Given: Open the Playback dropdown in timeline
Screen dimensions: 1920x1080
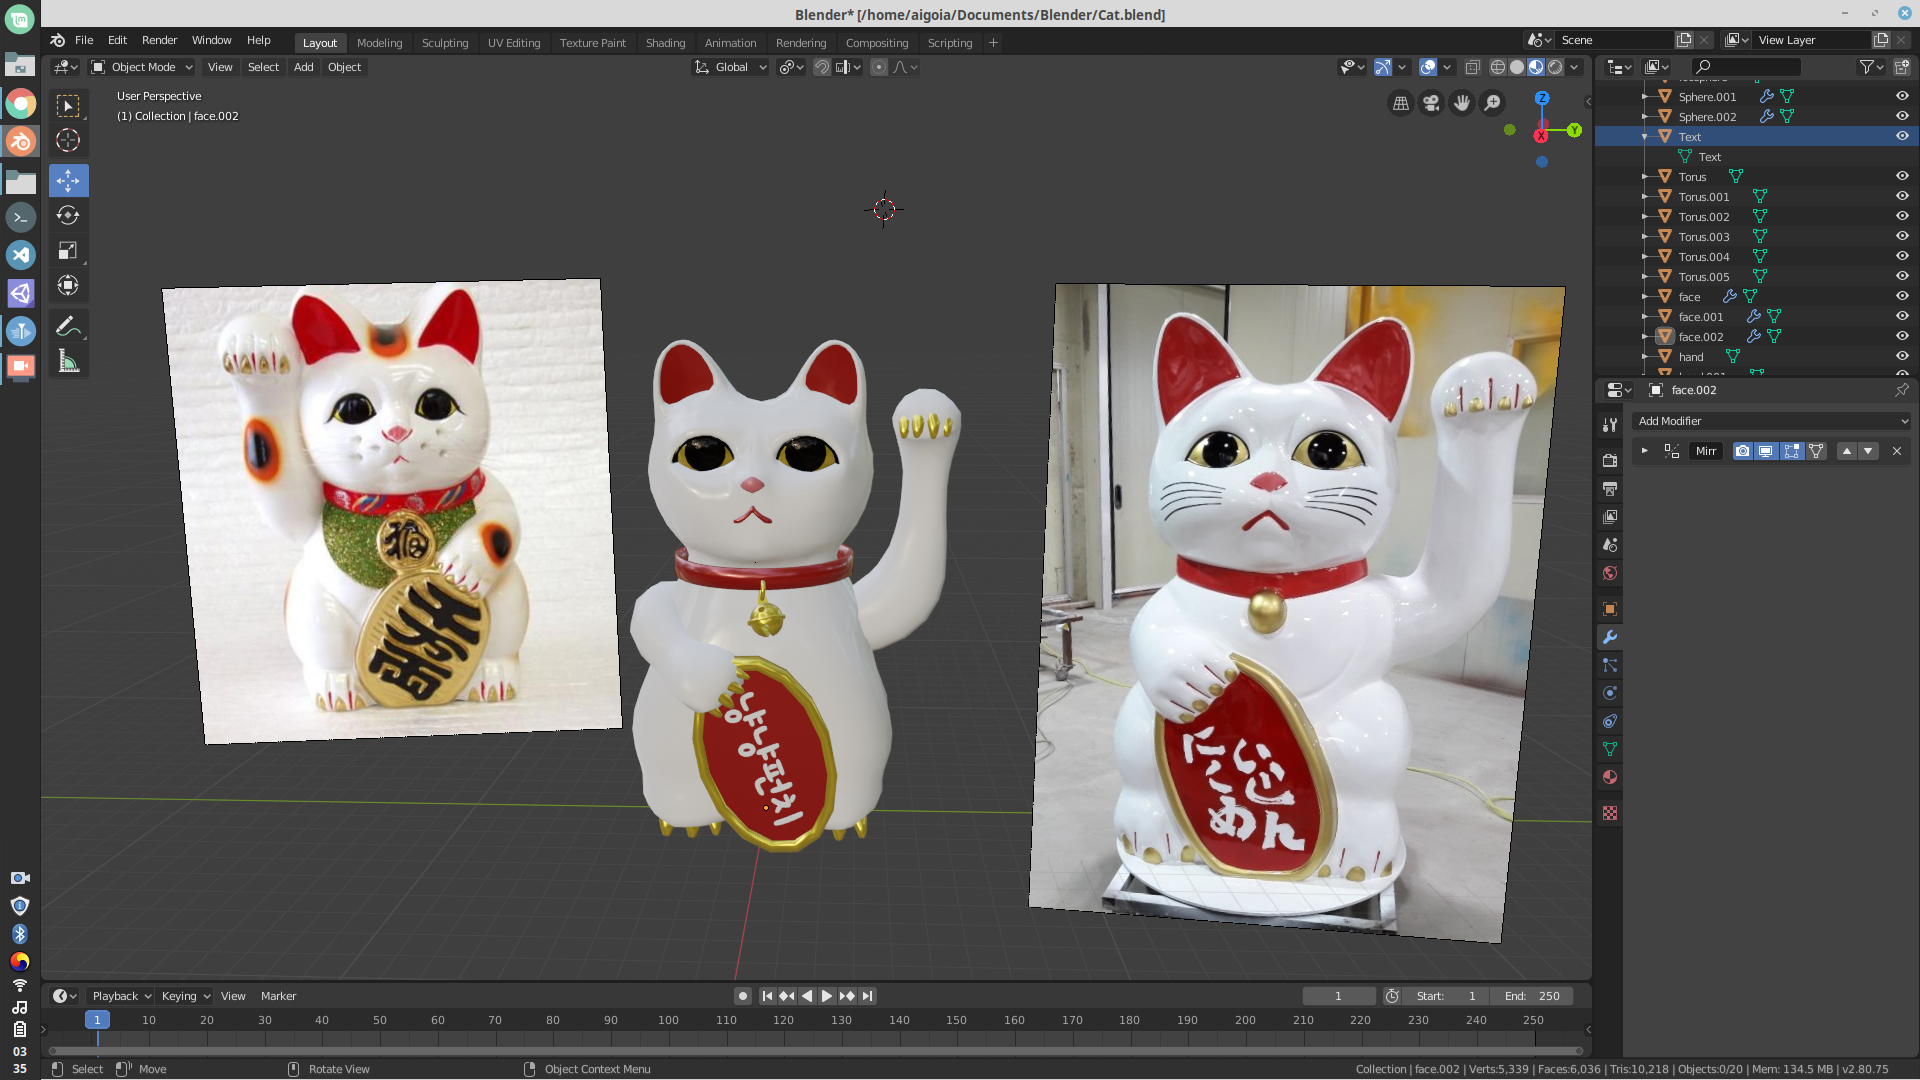Looking at the screenshot, I should coord(121,996).
